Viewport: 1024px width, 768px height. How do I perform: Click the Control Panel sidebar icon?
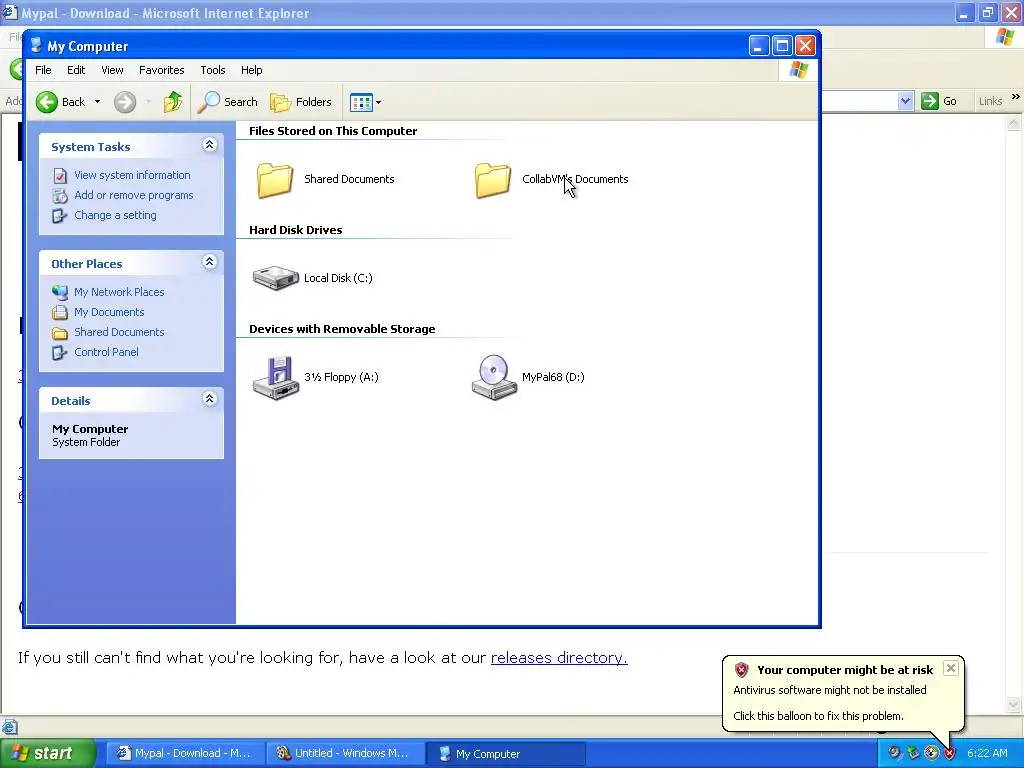point(60,353)
